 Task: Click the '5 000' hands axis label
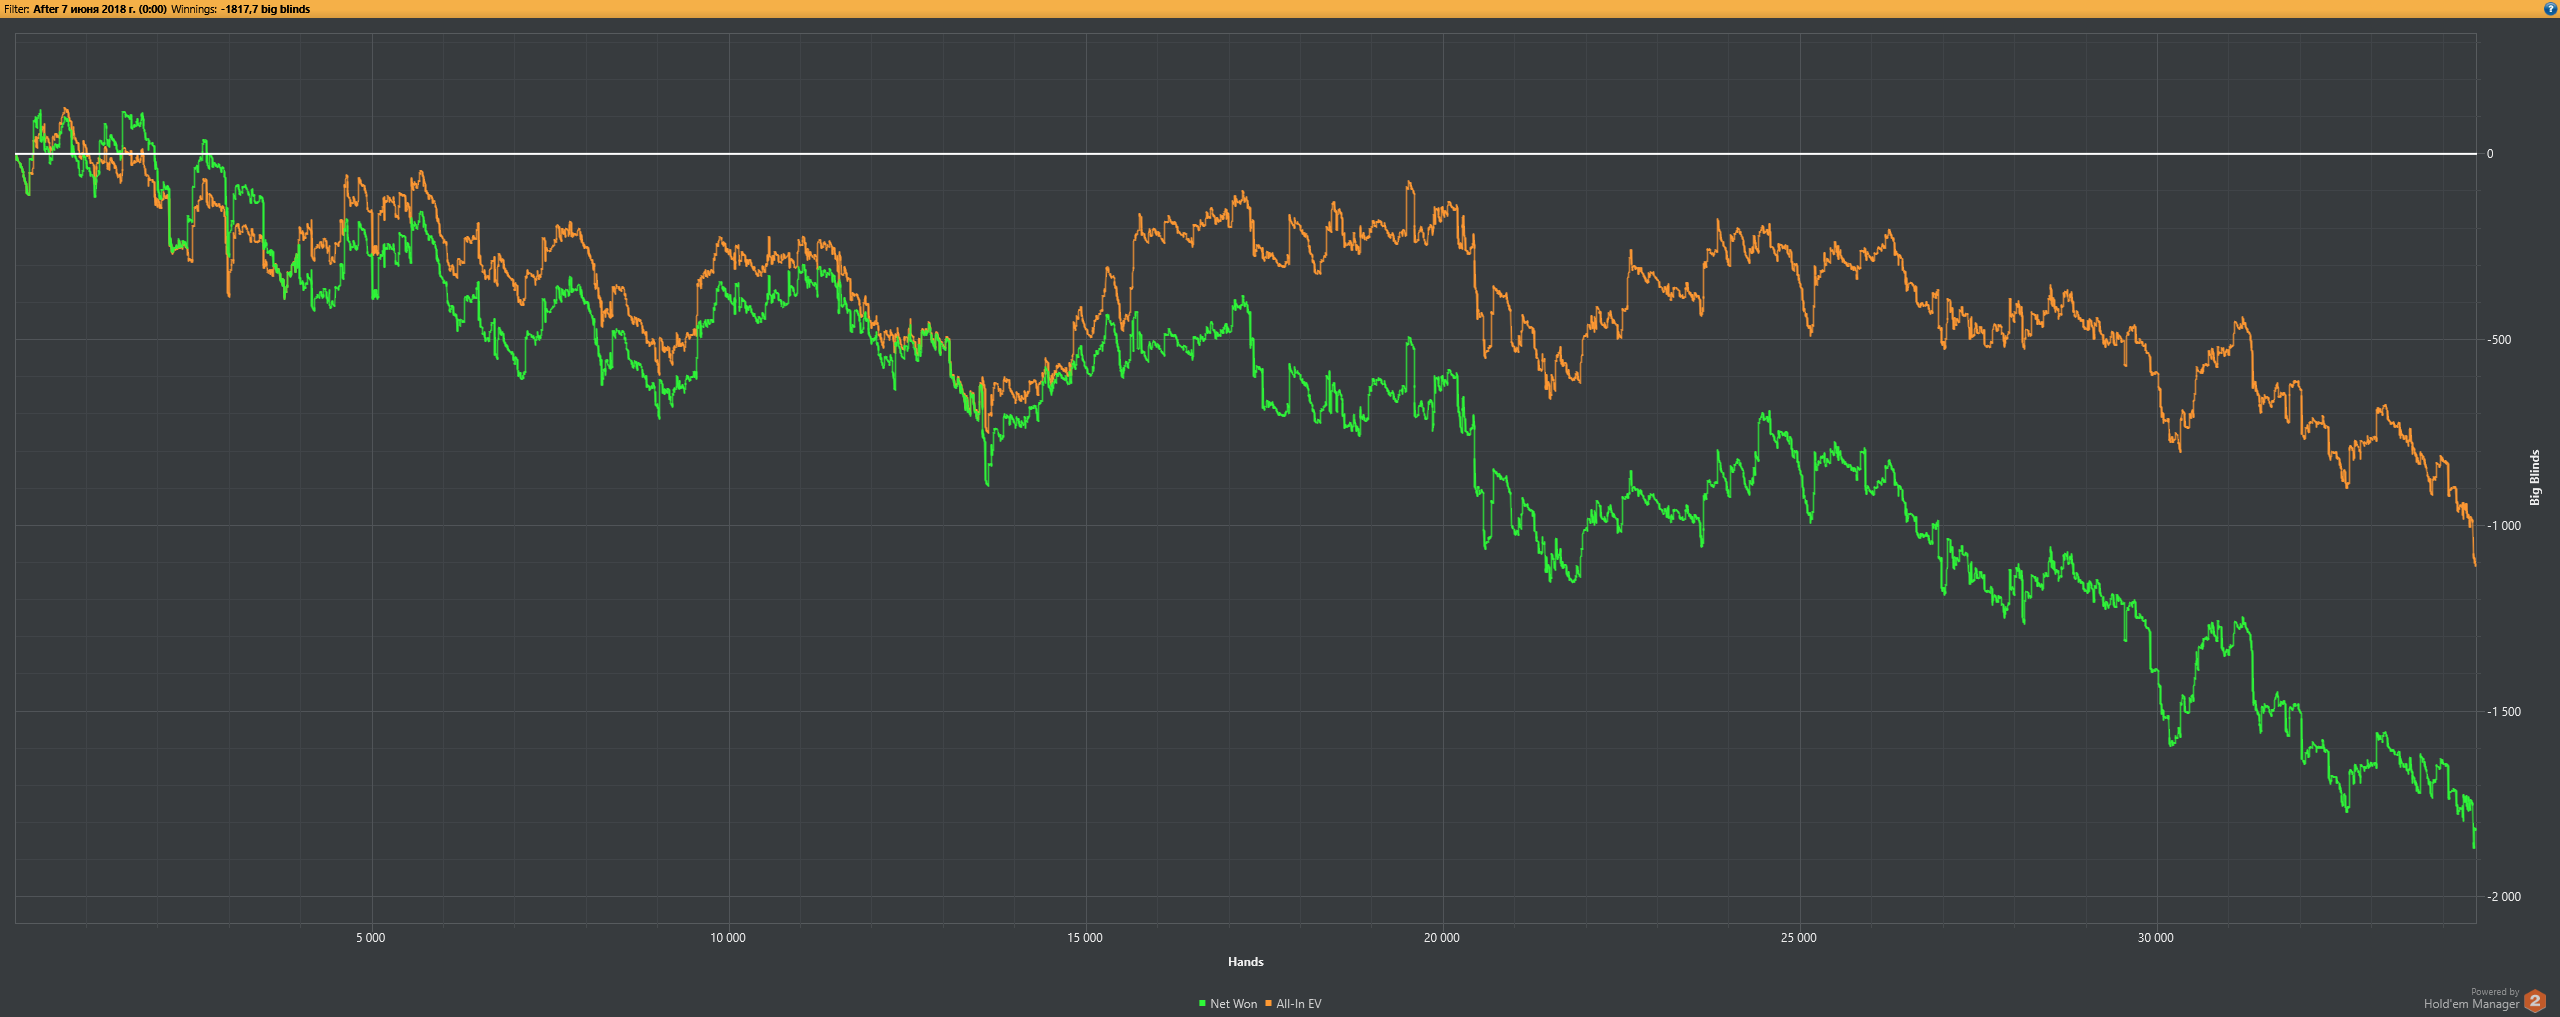[x=371, y=938]
